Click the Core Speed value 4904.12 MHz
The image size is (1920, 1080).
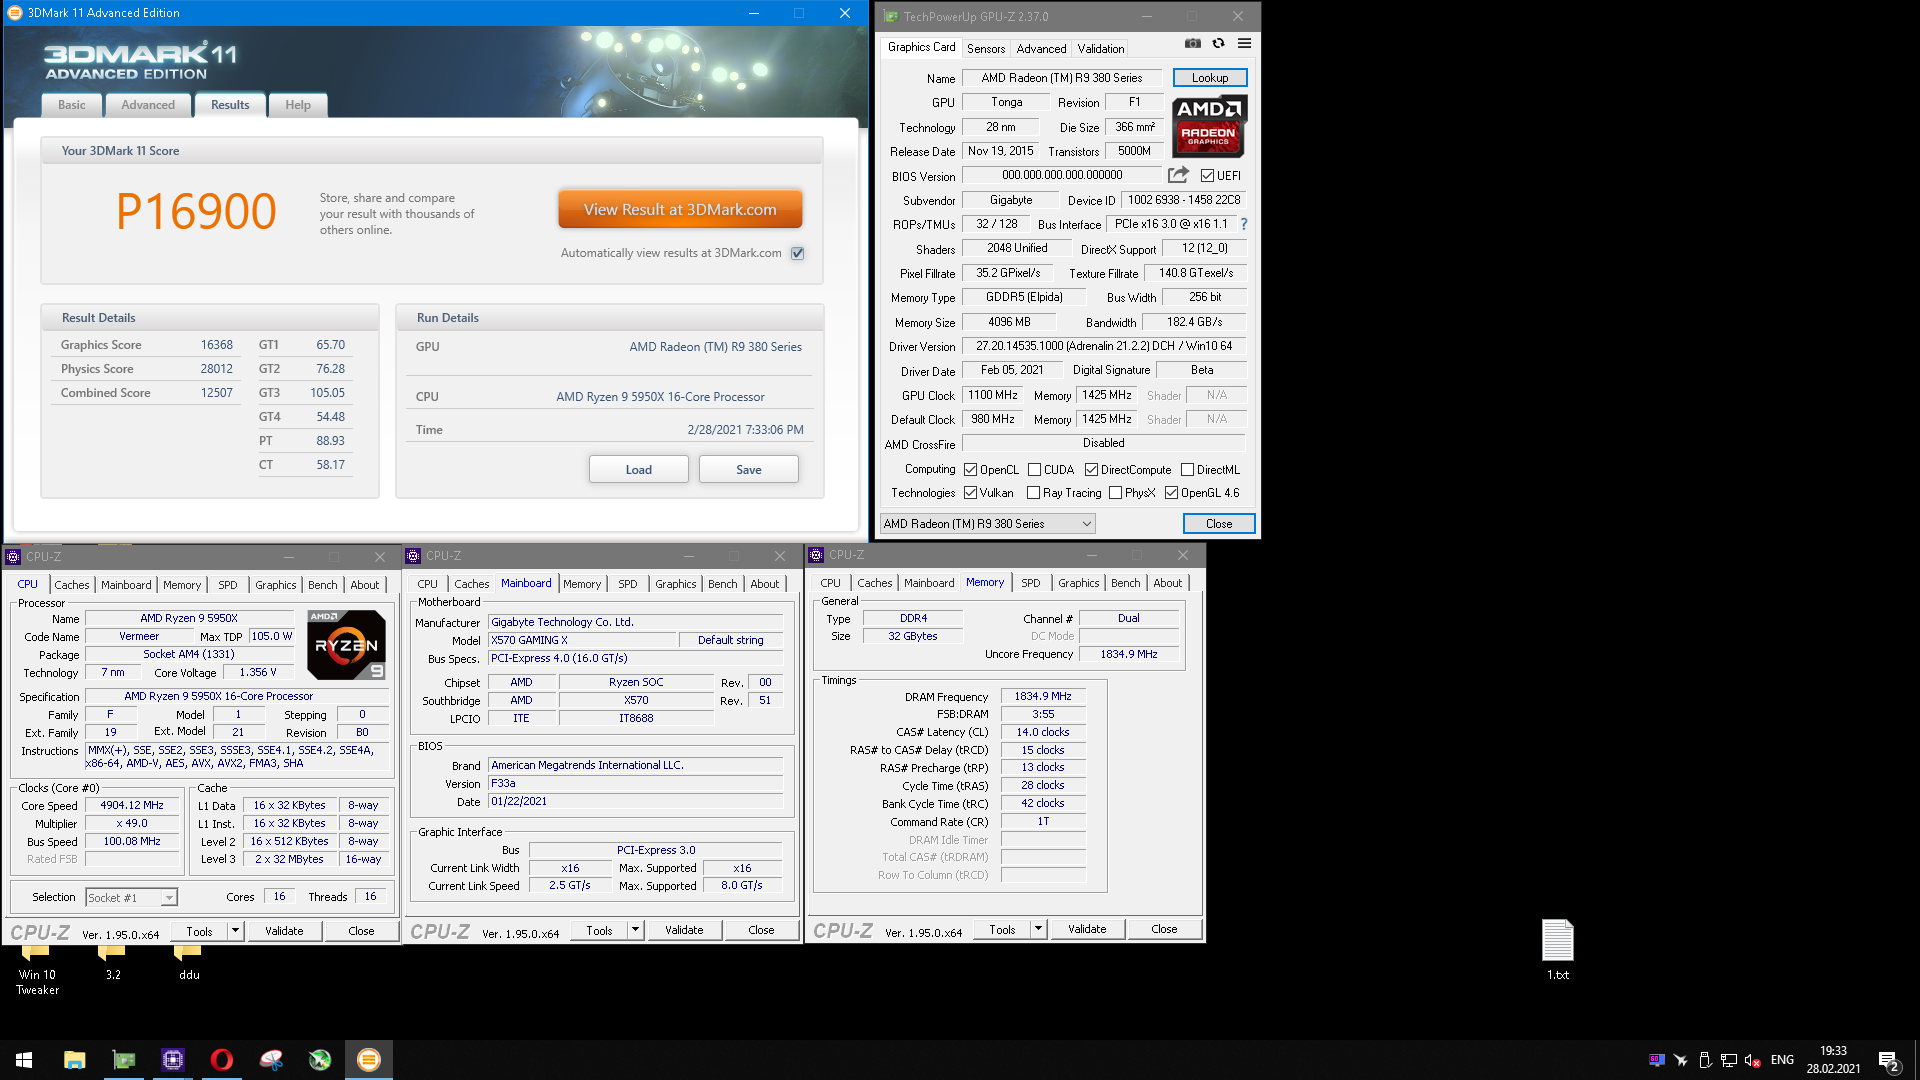click(132, 805)
